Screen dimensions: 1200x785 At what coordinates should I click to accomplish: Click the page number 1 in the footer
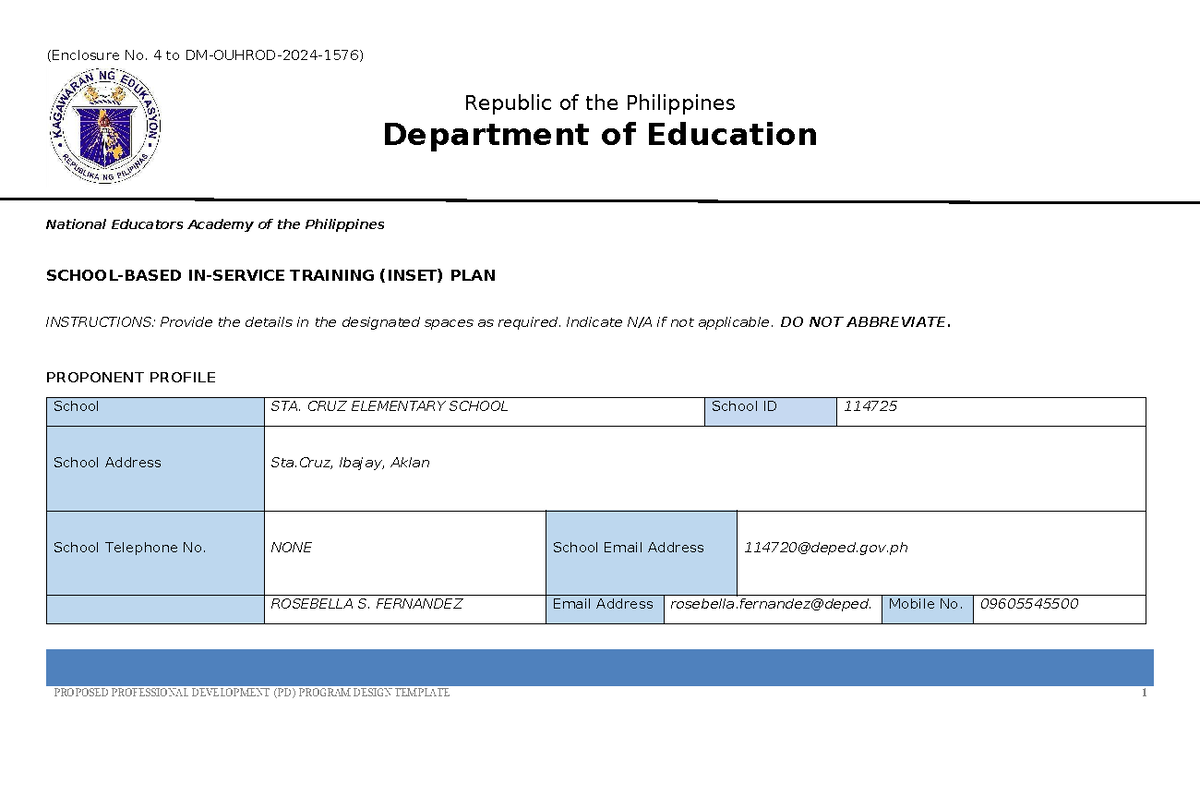click(1143, 691)
